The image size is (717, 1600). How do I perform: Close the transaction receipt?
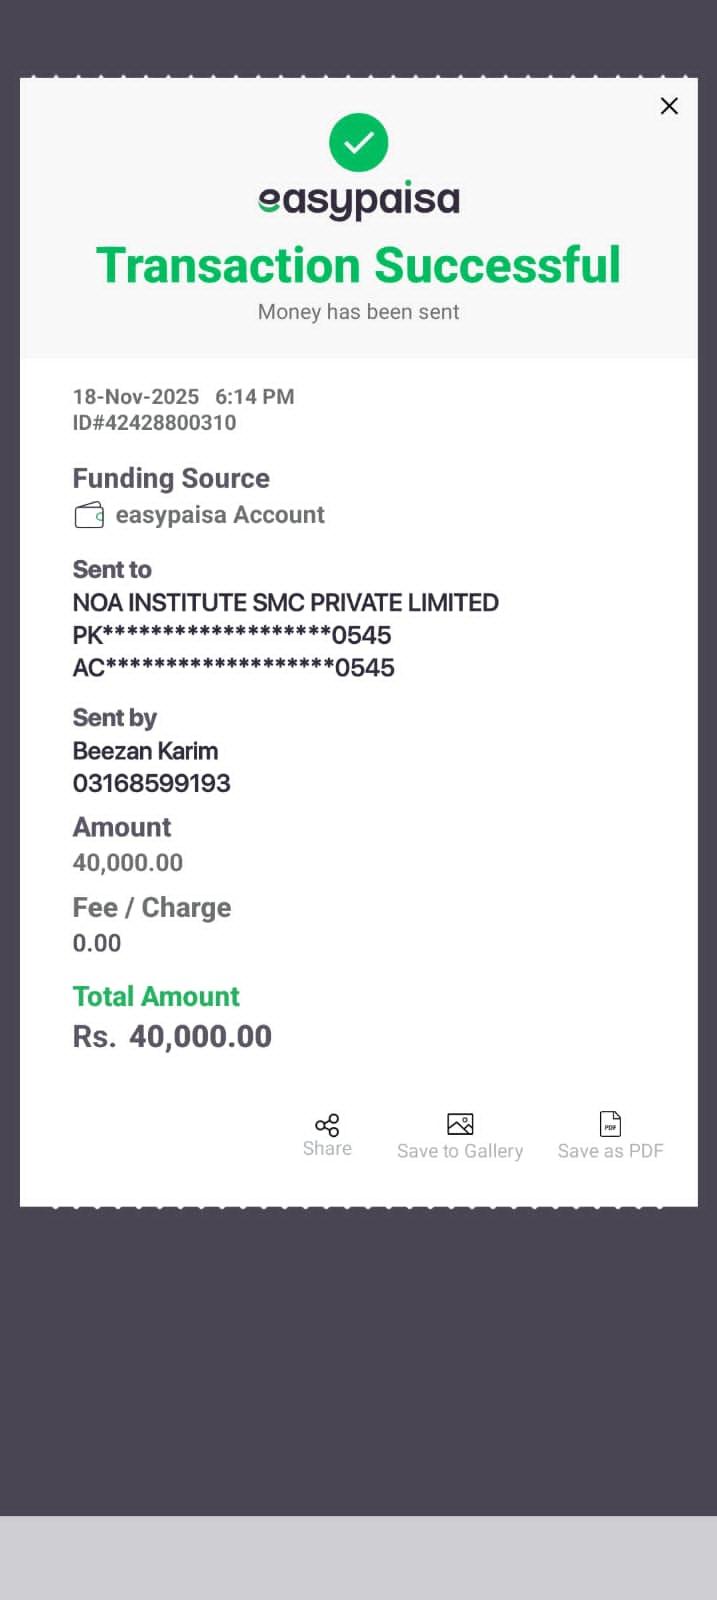click(669, 106)
